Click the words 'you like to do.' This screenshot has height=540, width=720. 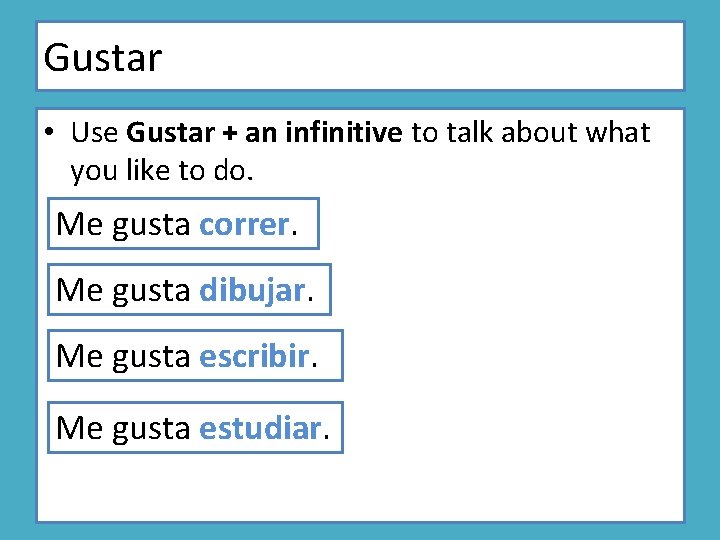click(162, 171)
